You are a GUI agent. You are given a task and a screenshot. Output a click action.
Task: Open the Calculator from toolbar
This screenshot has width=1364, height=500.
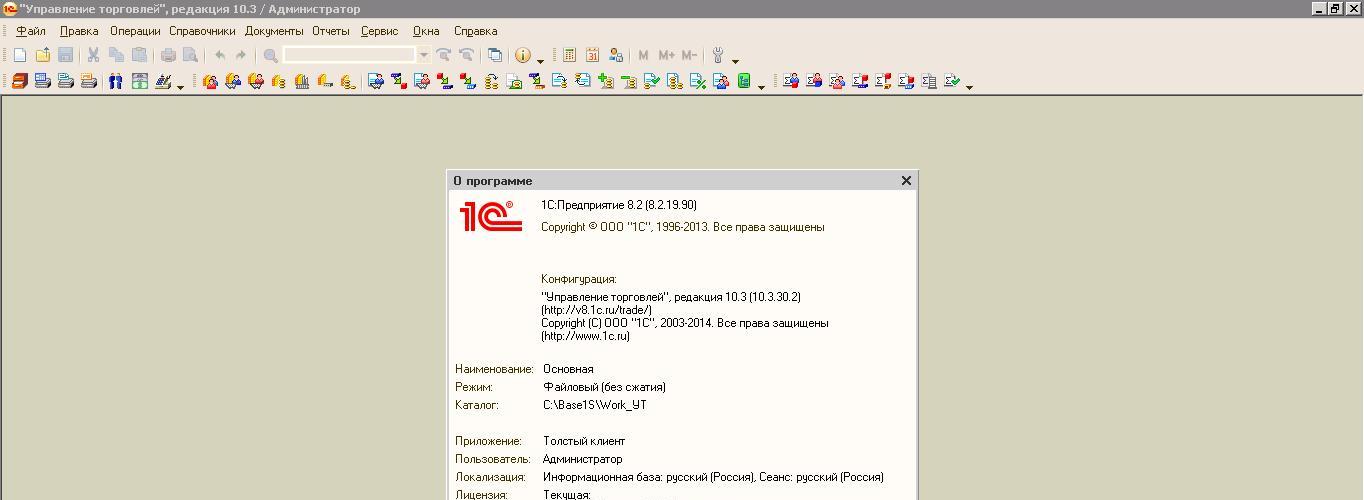570,55
